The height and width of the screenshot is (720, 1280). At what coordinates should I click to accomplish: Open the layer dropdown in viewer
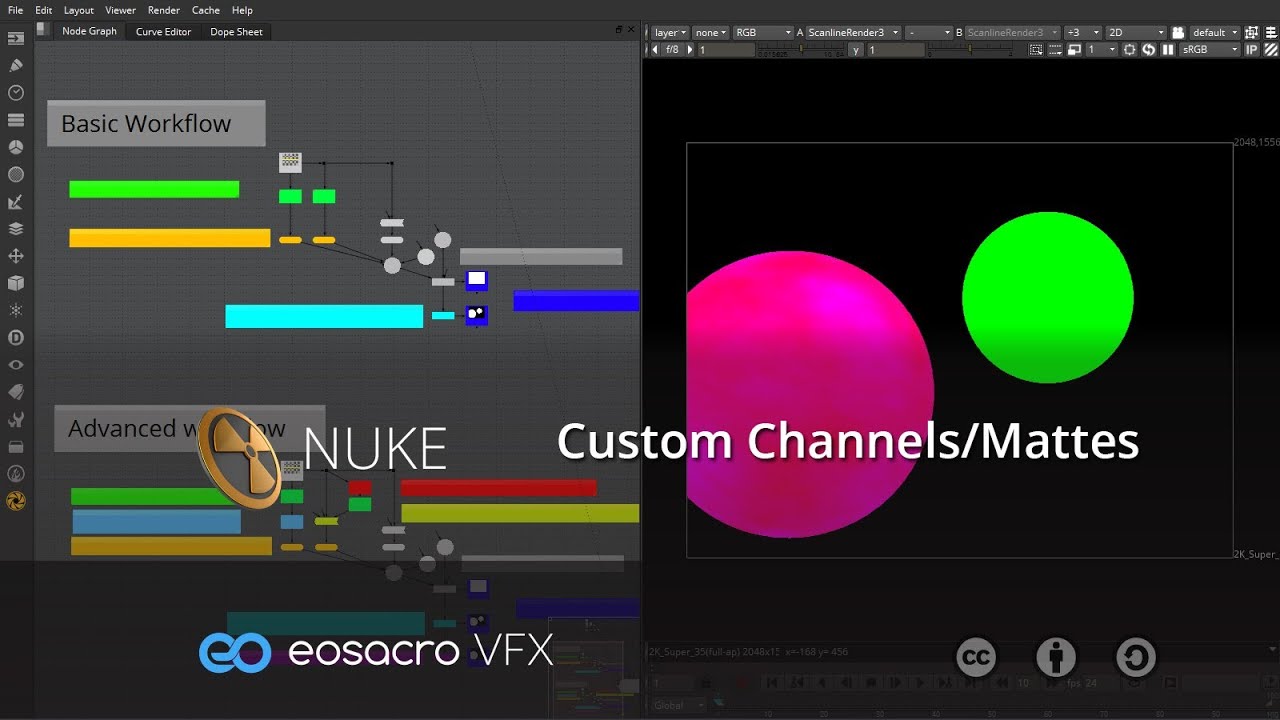point(670,33)
